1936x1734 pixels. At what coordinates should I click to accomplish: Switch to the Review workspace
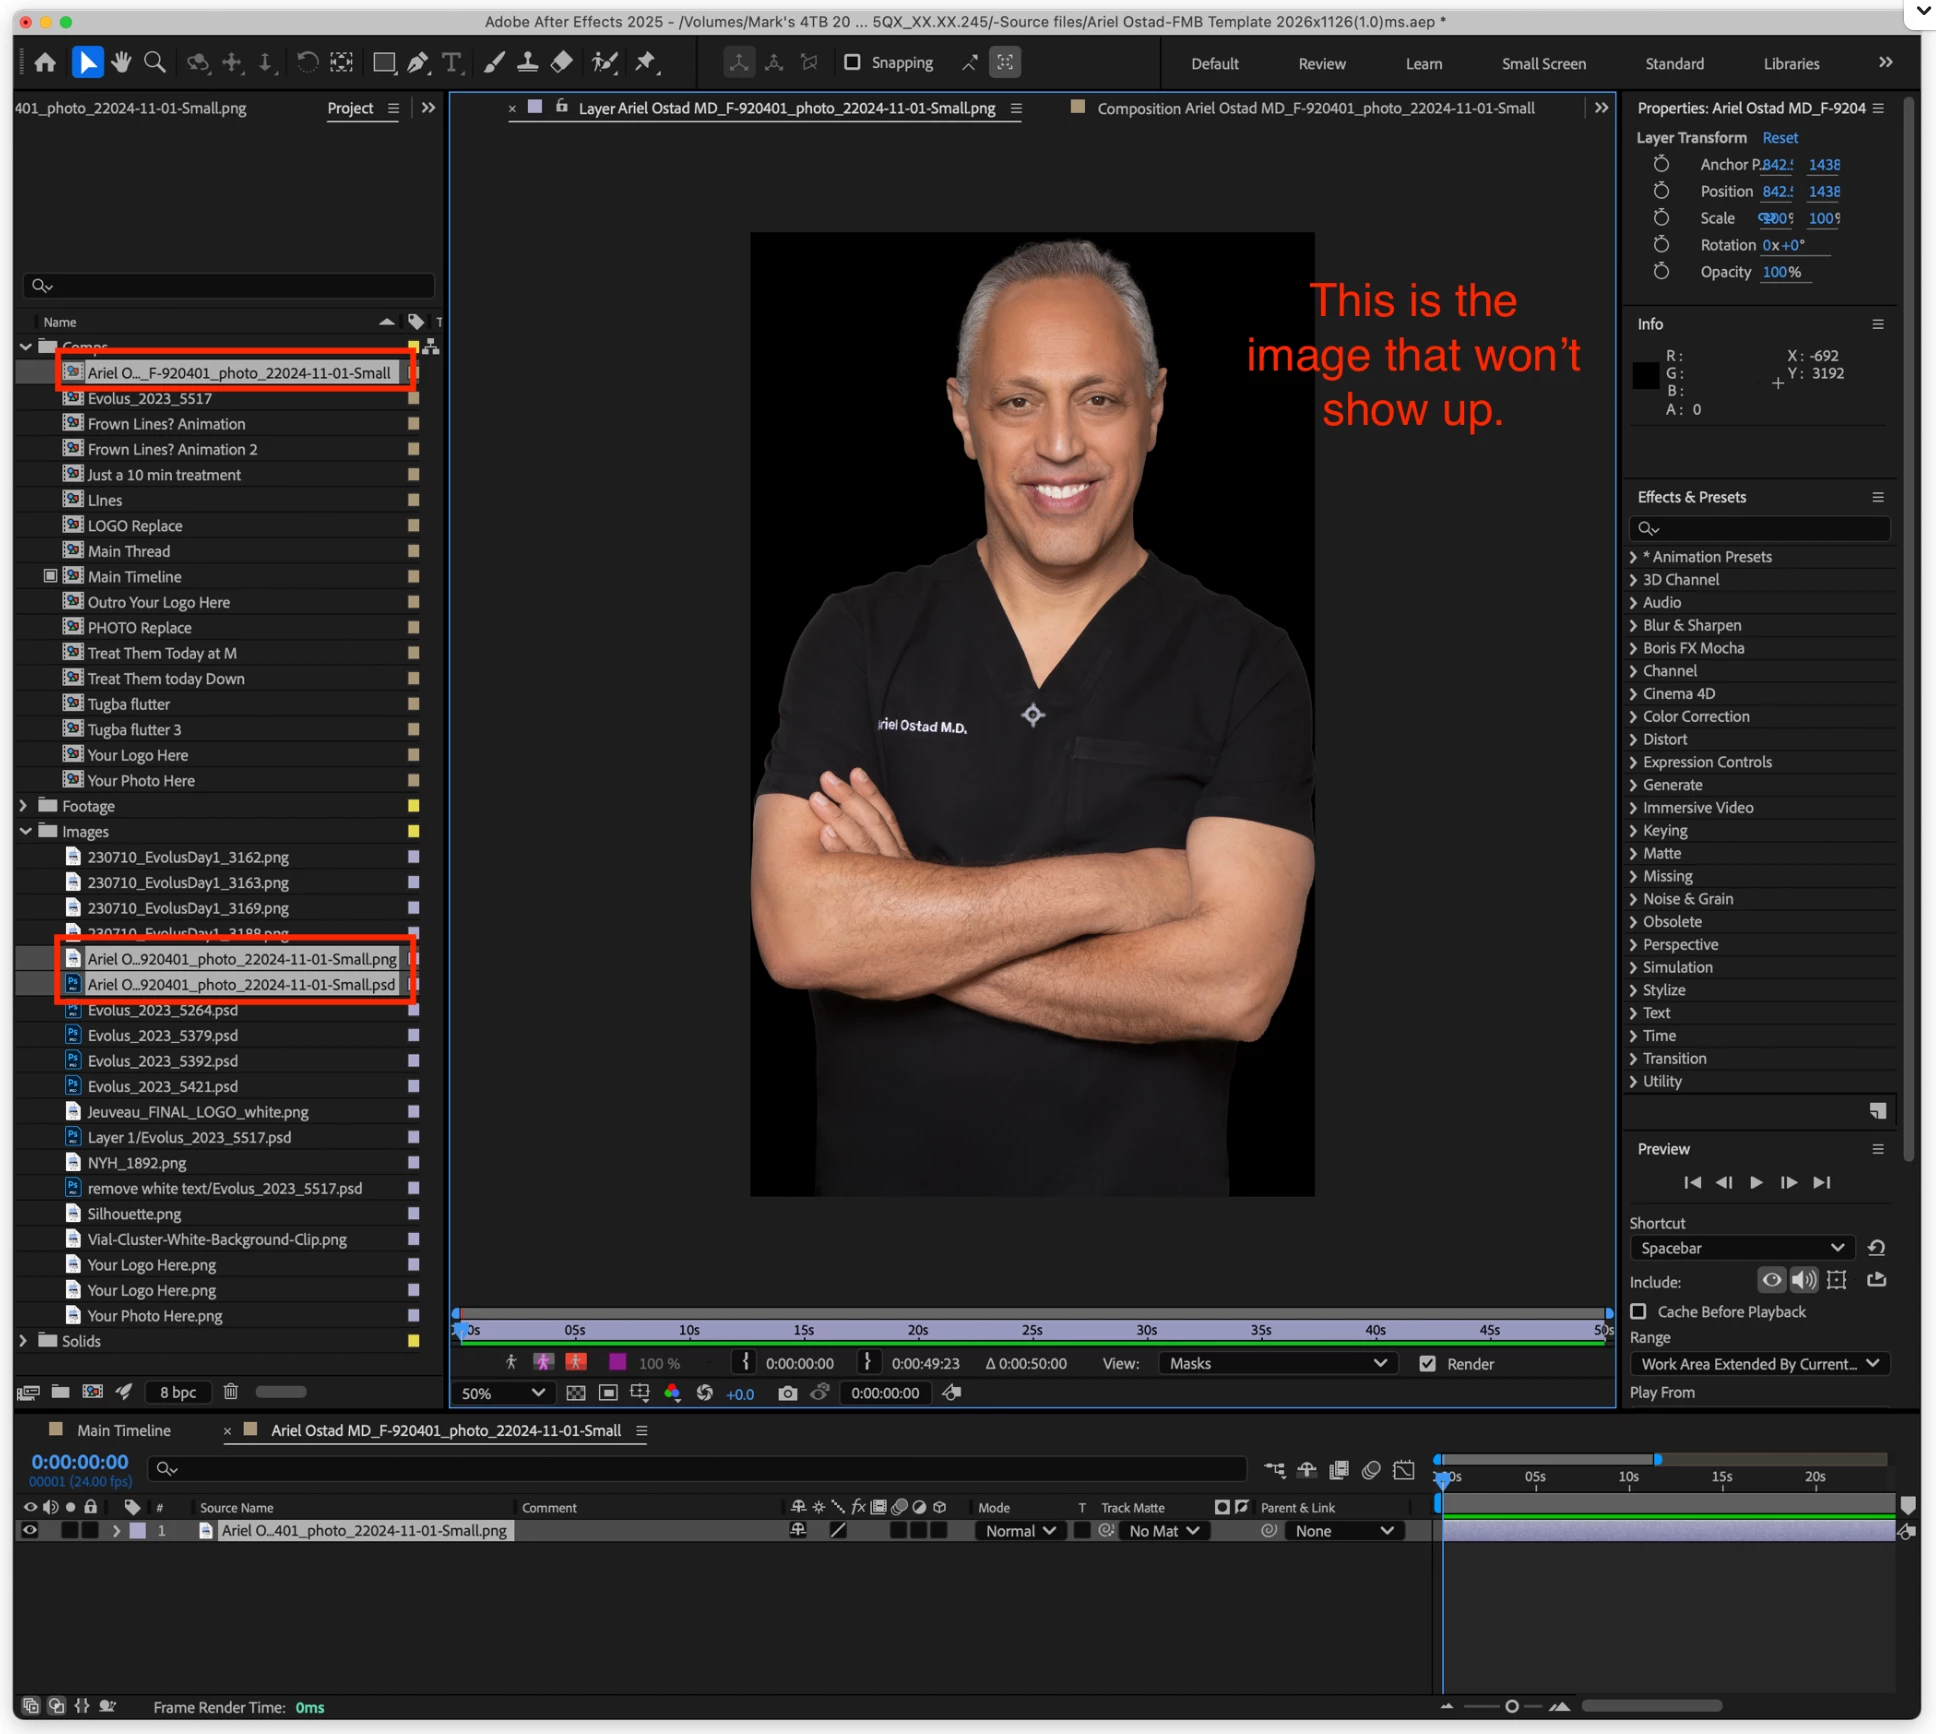point(1321,63)
